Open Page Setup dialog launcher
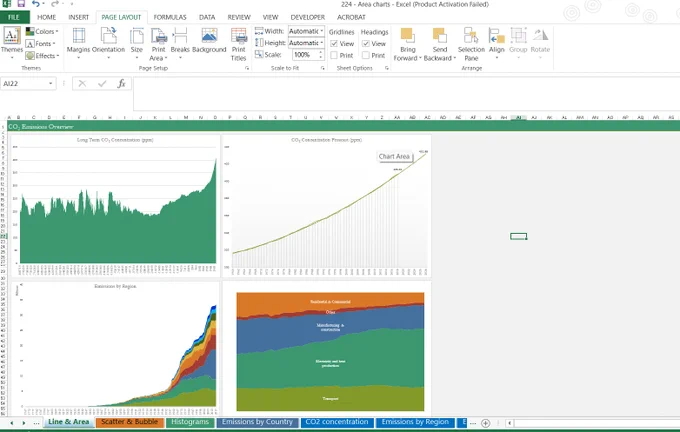The image size is (680, 432). tap(247, 68)
